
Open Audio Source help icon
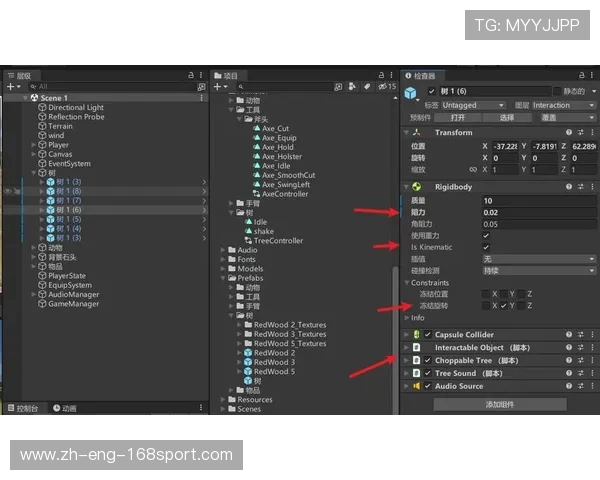click(x=569, y=386)
